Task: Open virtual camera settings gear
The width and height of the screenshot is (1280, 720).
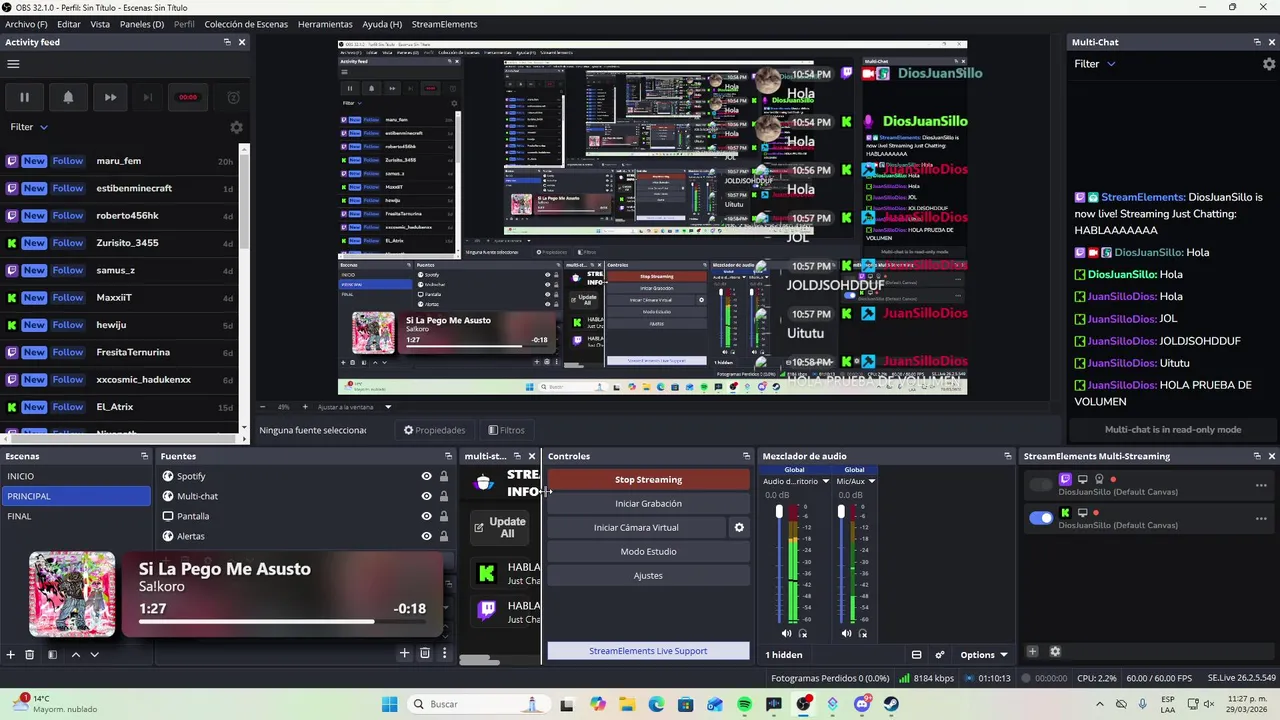Action: [x=739, y=528]
